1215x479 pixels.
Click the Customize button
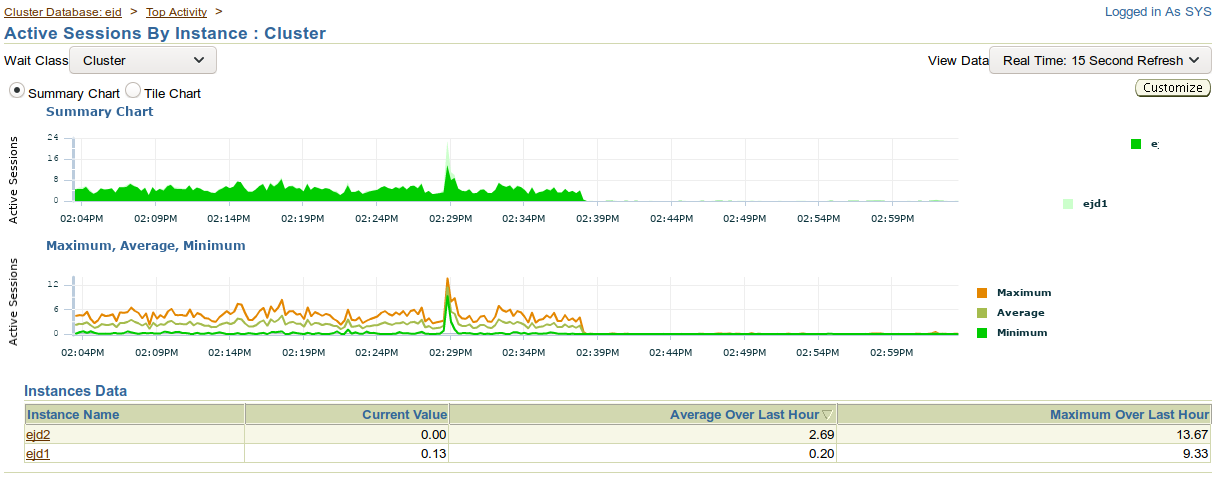tap(1173, 88)
